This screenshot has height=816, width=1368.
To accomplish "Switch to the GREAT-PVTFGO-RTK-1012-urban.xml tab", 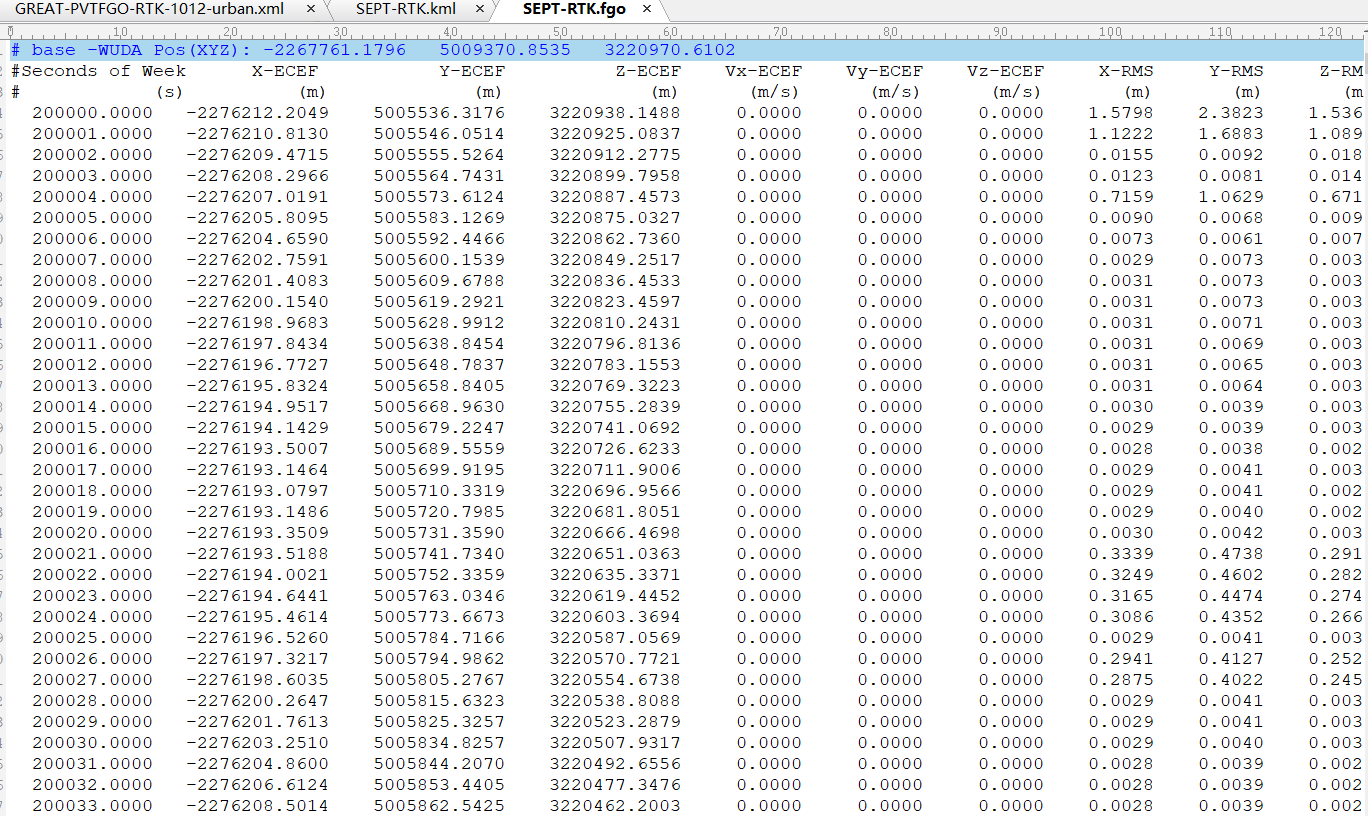I will (x=149, y=9).
